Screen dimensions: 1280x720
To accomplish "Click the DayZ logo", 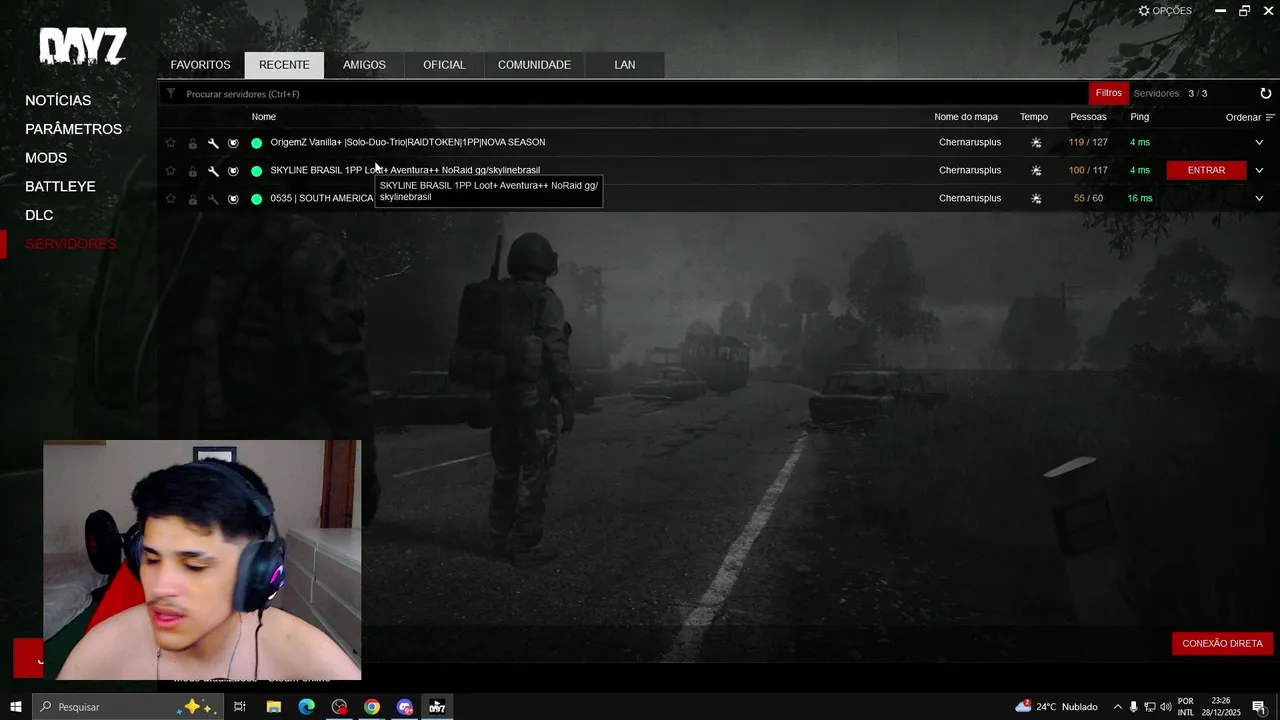I will (83, 47).
